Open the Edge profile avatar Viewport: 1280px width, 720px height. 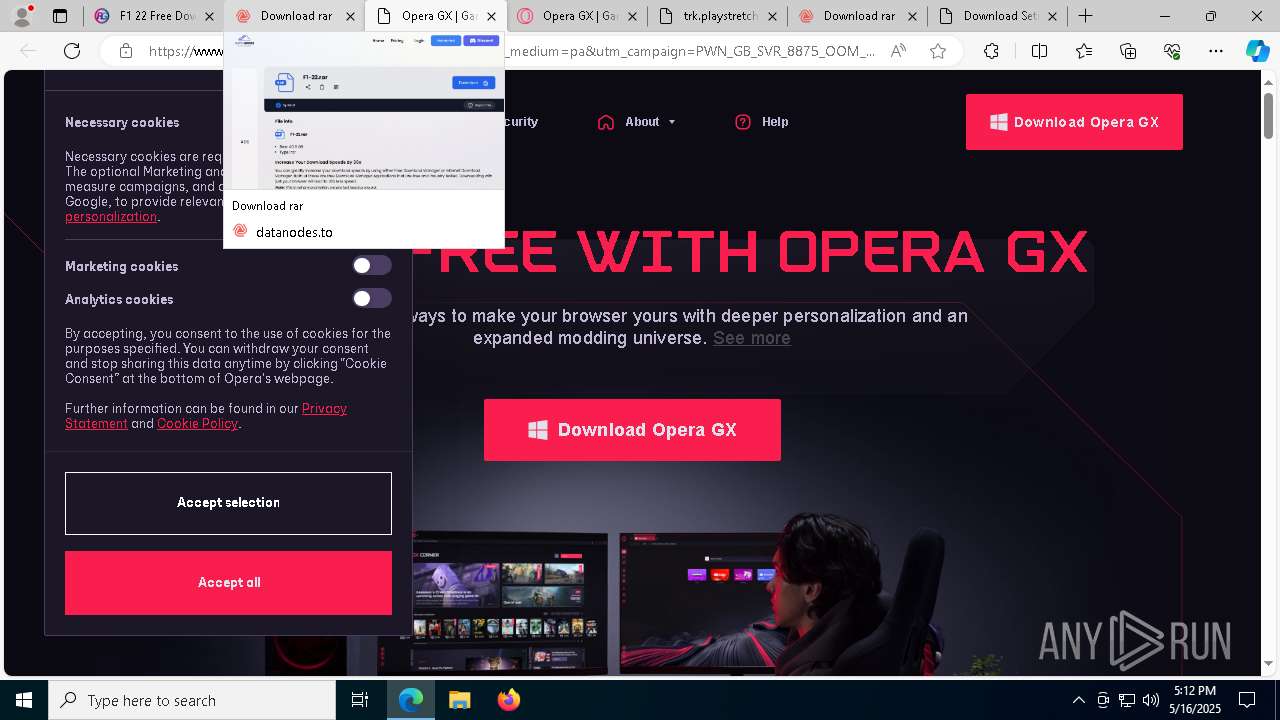point(21,16)
